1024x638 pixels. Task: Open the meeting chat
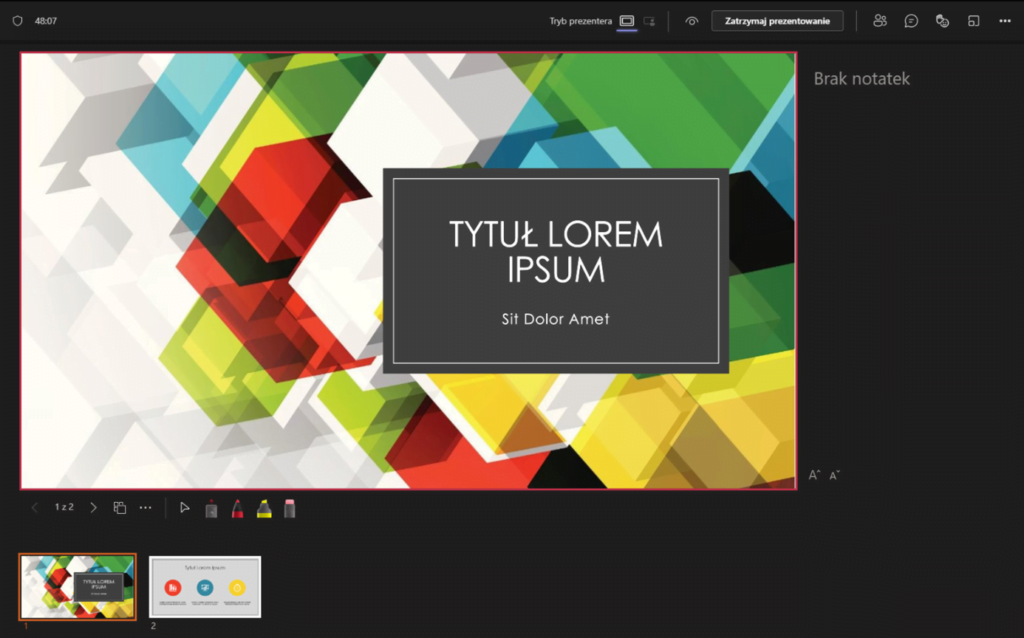pyautogui.click(x=911, y=21)
